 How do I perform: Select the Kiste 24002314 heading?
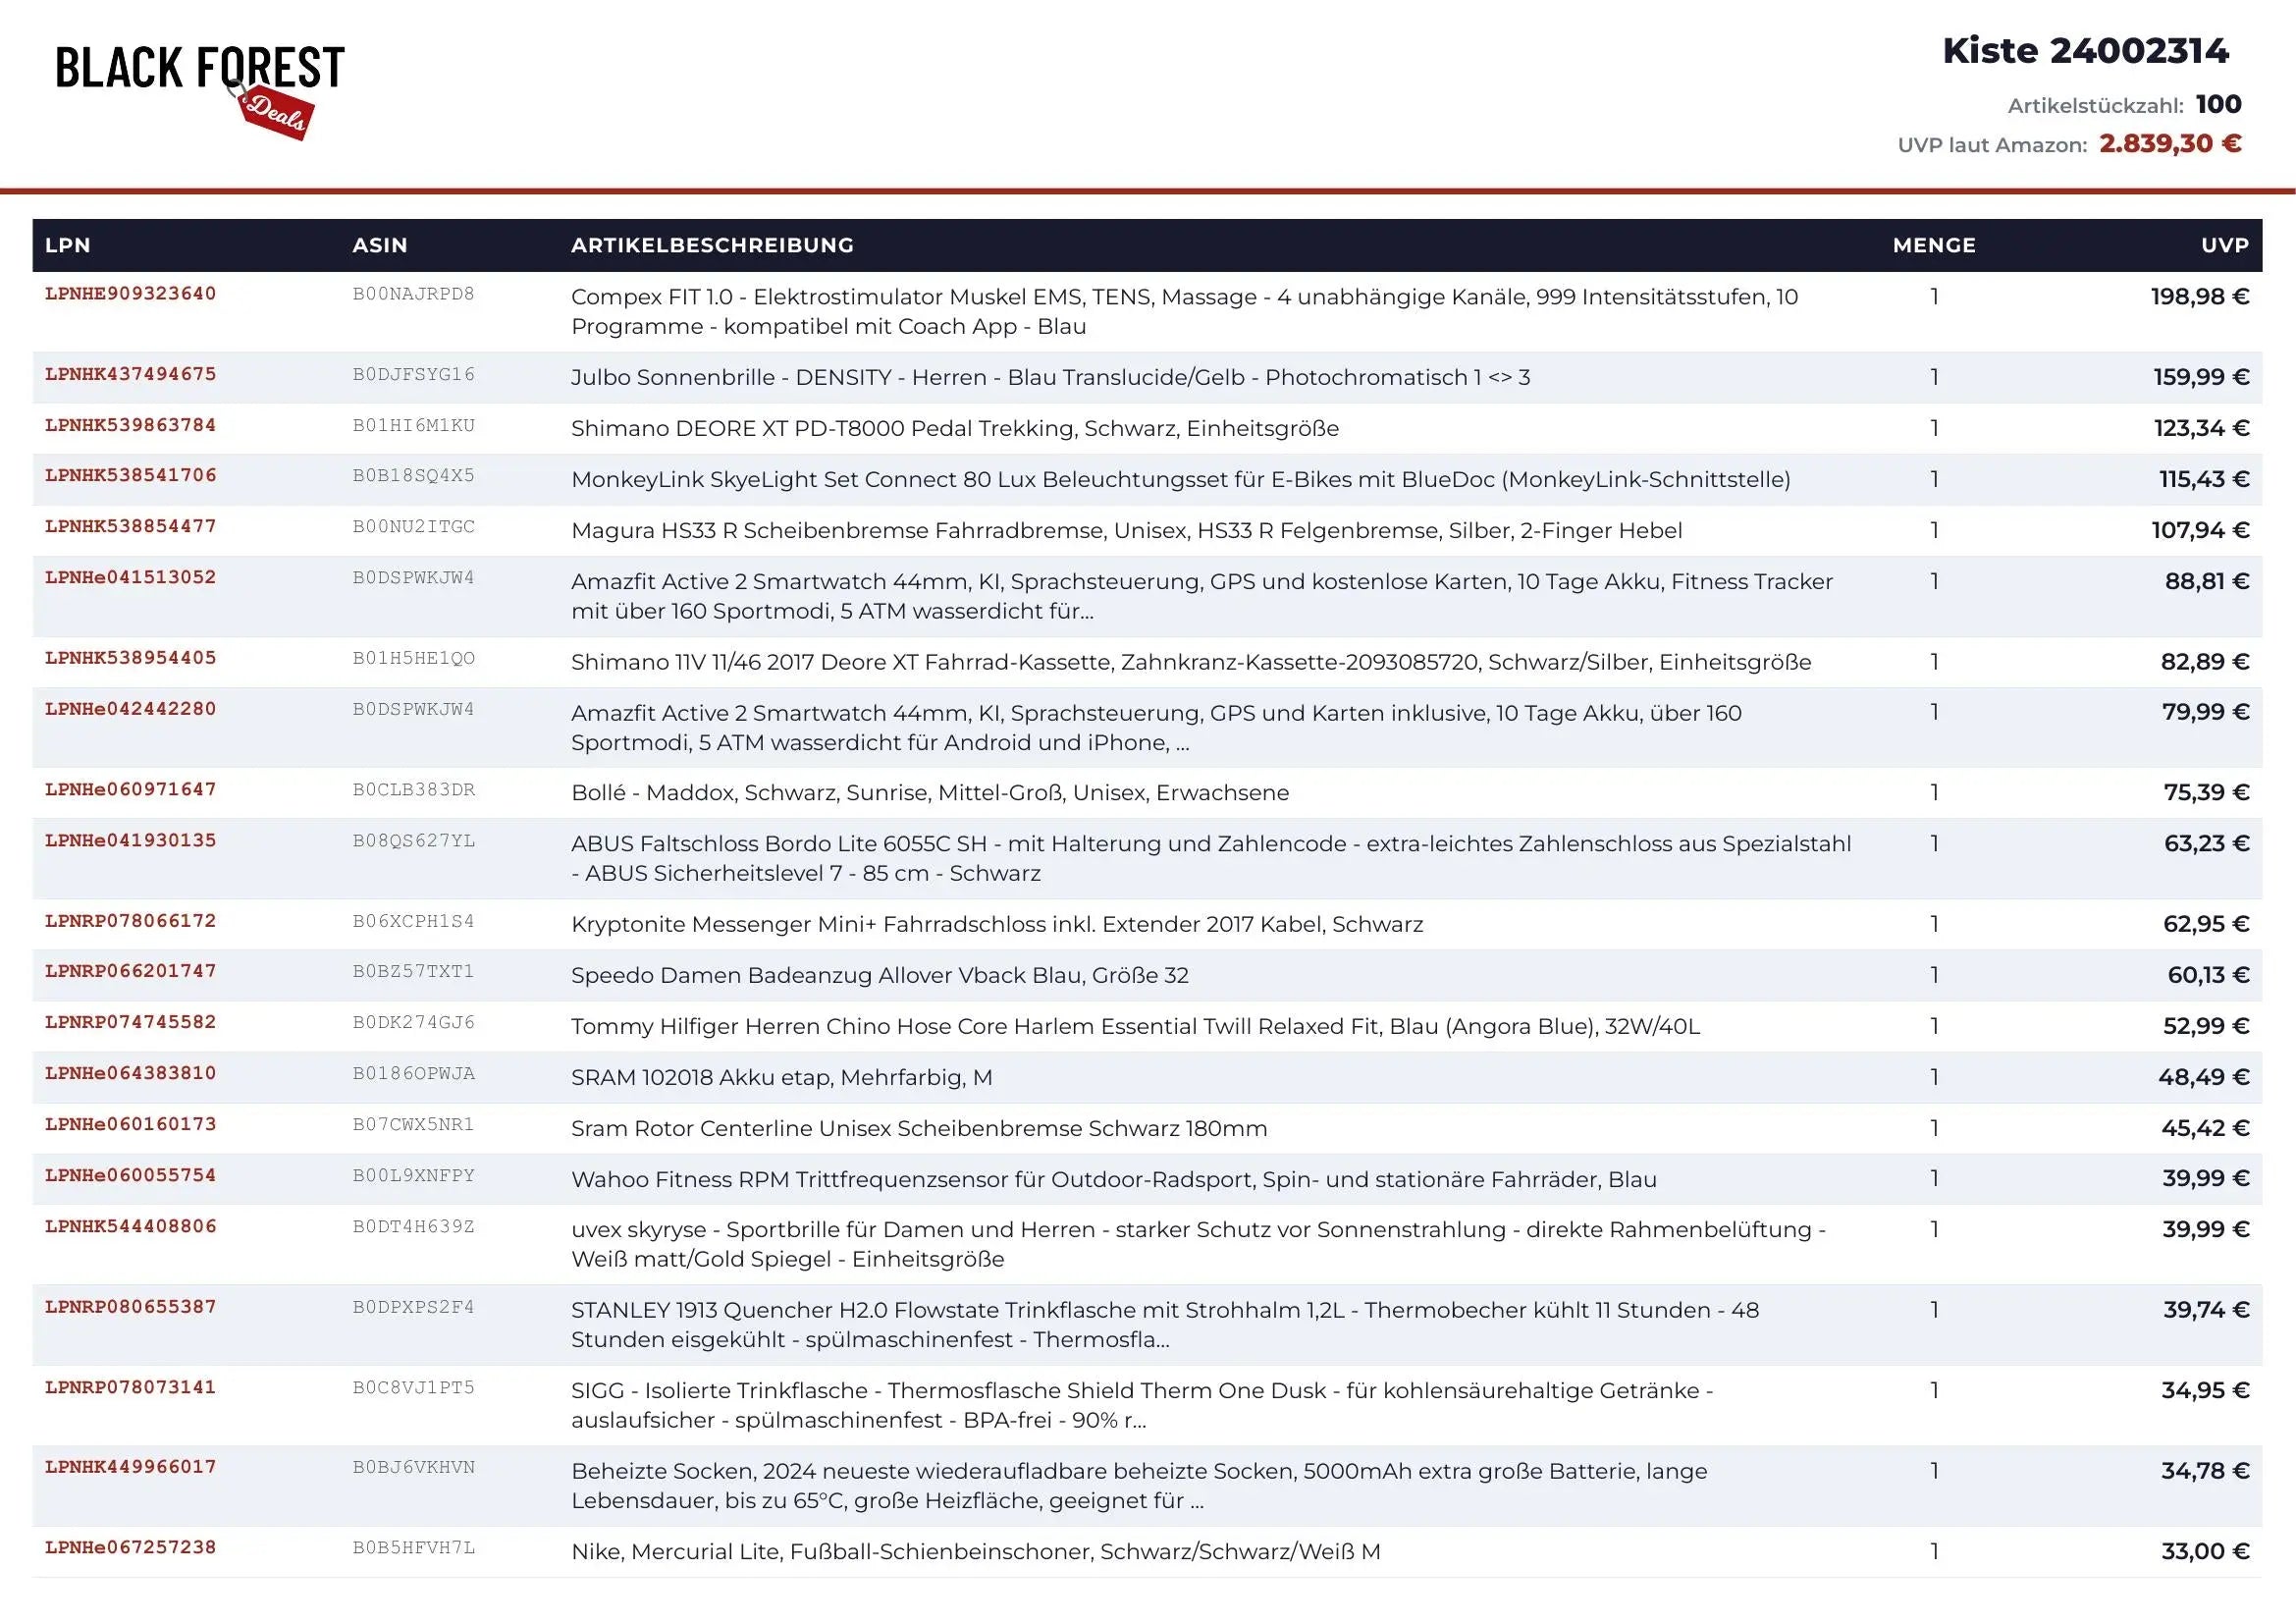[x=2085, y=51]
